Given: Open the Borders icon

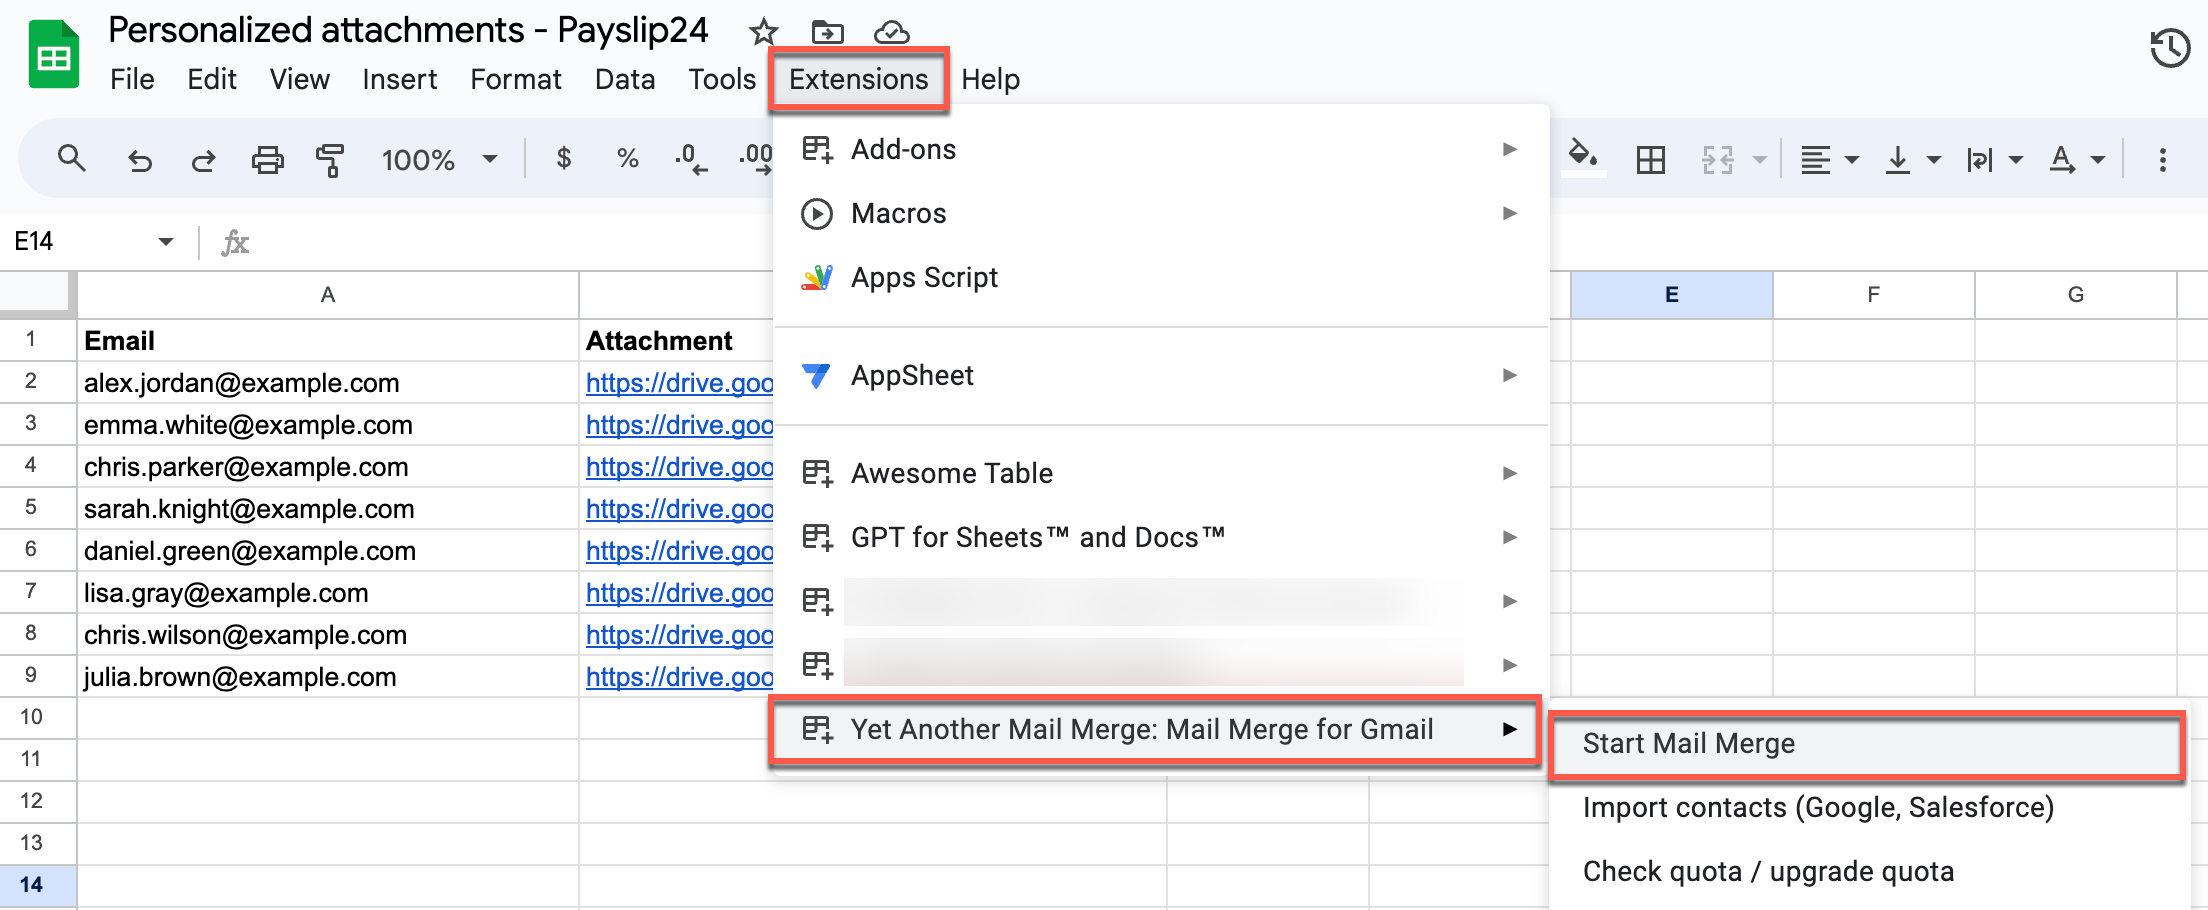Looking at the screenshot, I should tap(1651, 158).
